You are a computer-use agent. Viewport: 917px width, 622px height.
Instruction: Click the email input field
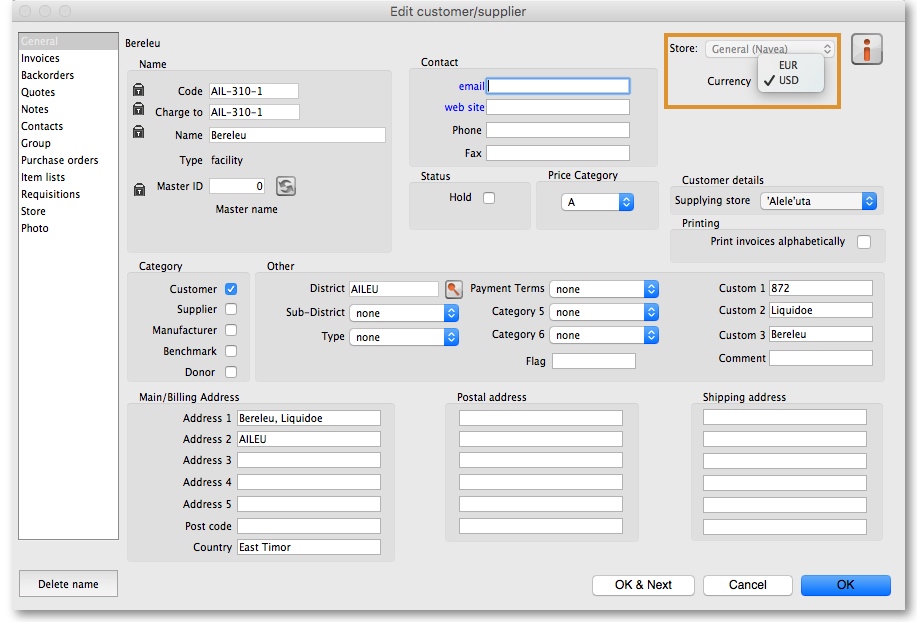tap(558, 86)
